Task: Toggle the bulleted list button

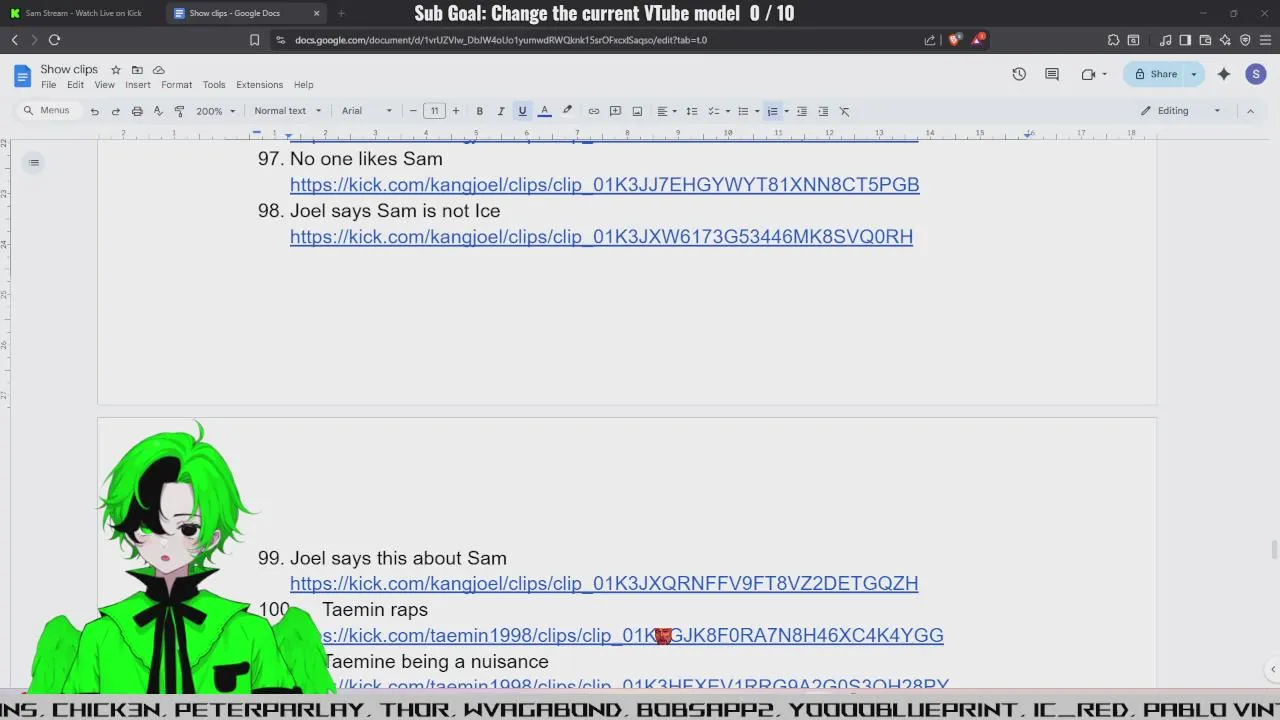Action: (x=743, y=111)
